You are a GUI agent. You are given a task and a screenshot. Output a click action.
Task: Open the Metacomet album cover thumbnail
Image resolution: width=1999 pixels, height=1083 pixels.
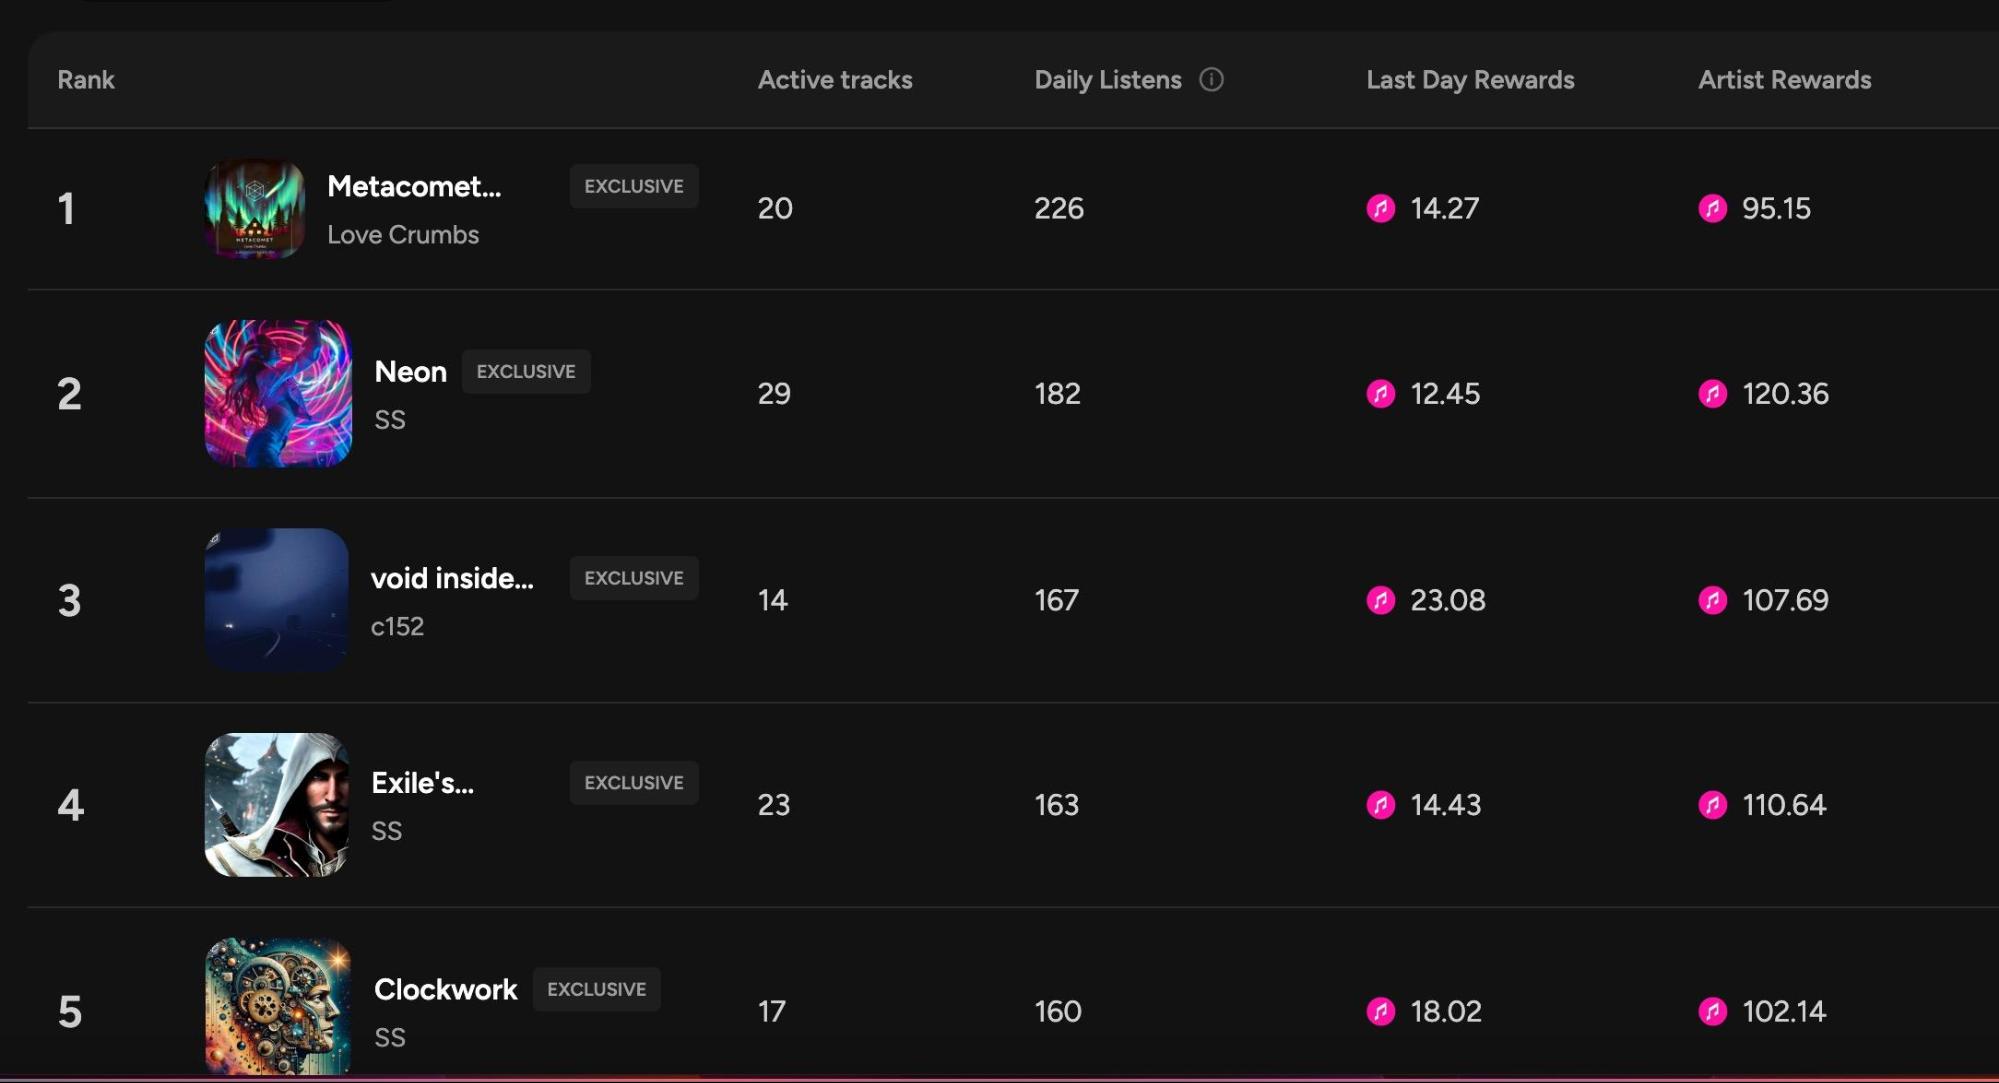click(254, 209)
